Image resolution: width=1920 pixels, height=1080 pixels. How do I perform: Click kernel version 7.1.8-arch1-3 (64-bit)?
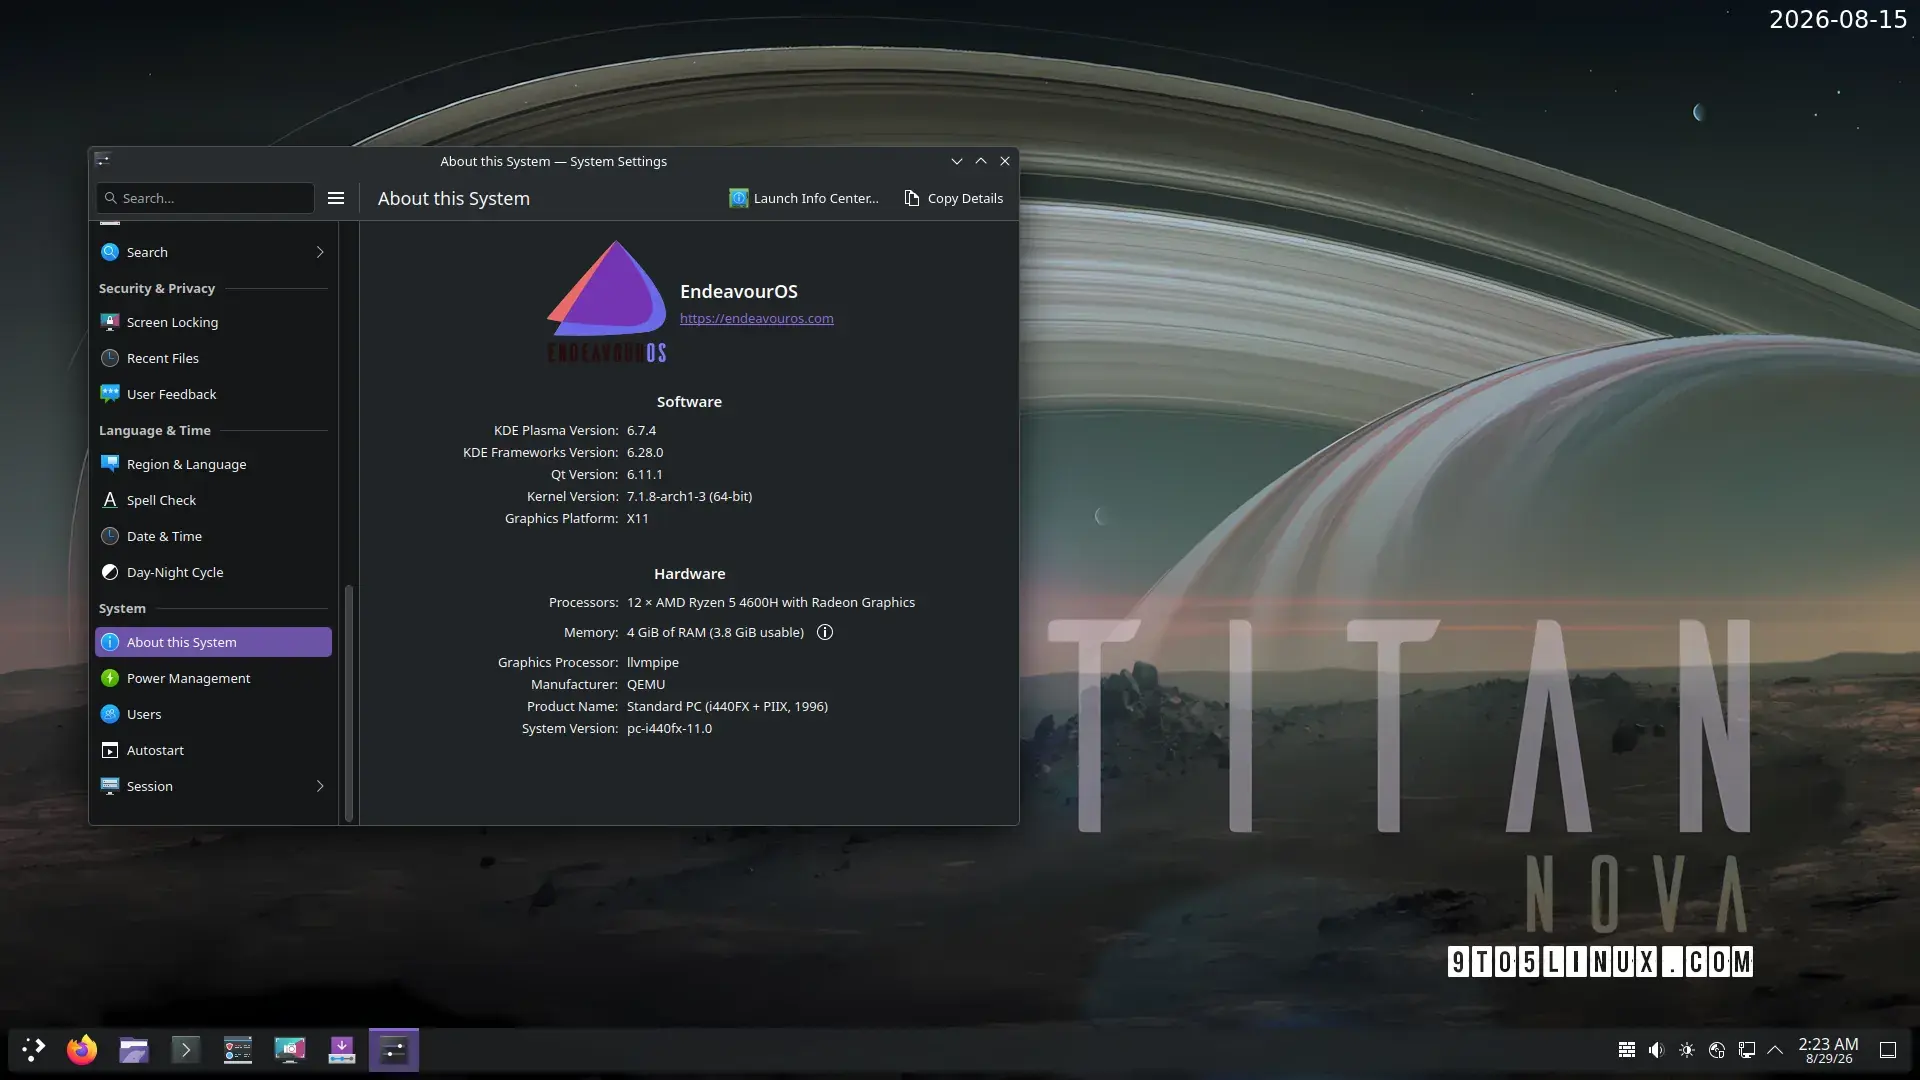coord(690,497)
